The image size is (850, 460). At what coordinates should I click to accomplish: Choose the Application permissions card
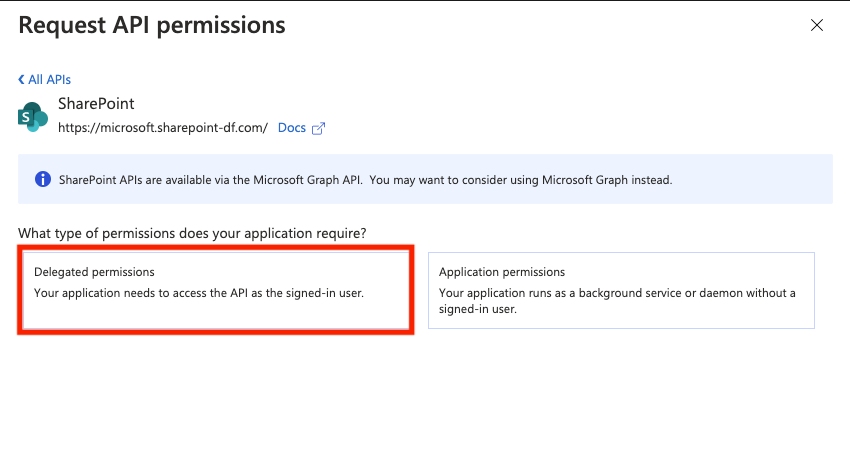(620, 290)
